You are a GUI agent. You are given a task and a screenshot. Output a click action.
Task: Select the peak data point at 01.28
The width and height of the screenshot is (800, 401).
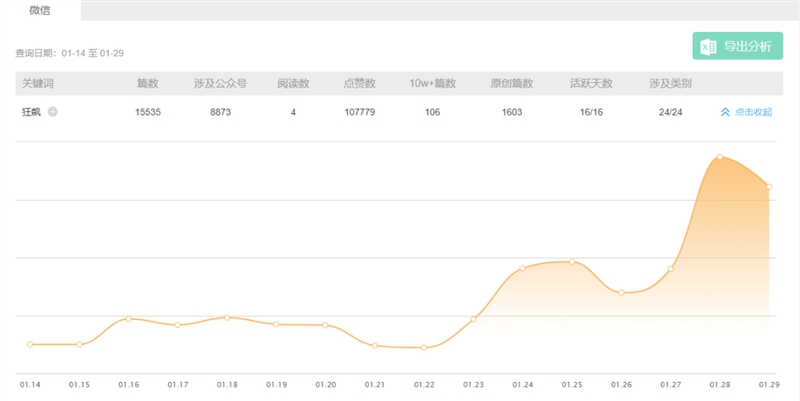pyautogui.click(x=719, y=157)
